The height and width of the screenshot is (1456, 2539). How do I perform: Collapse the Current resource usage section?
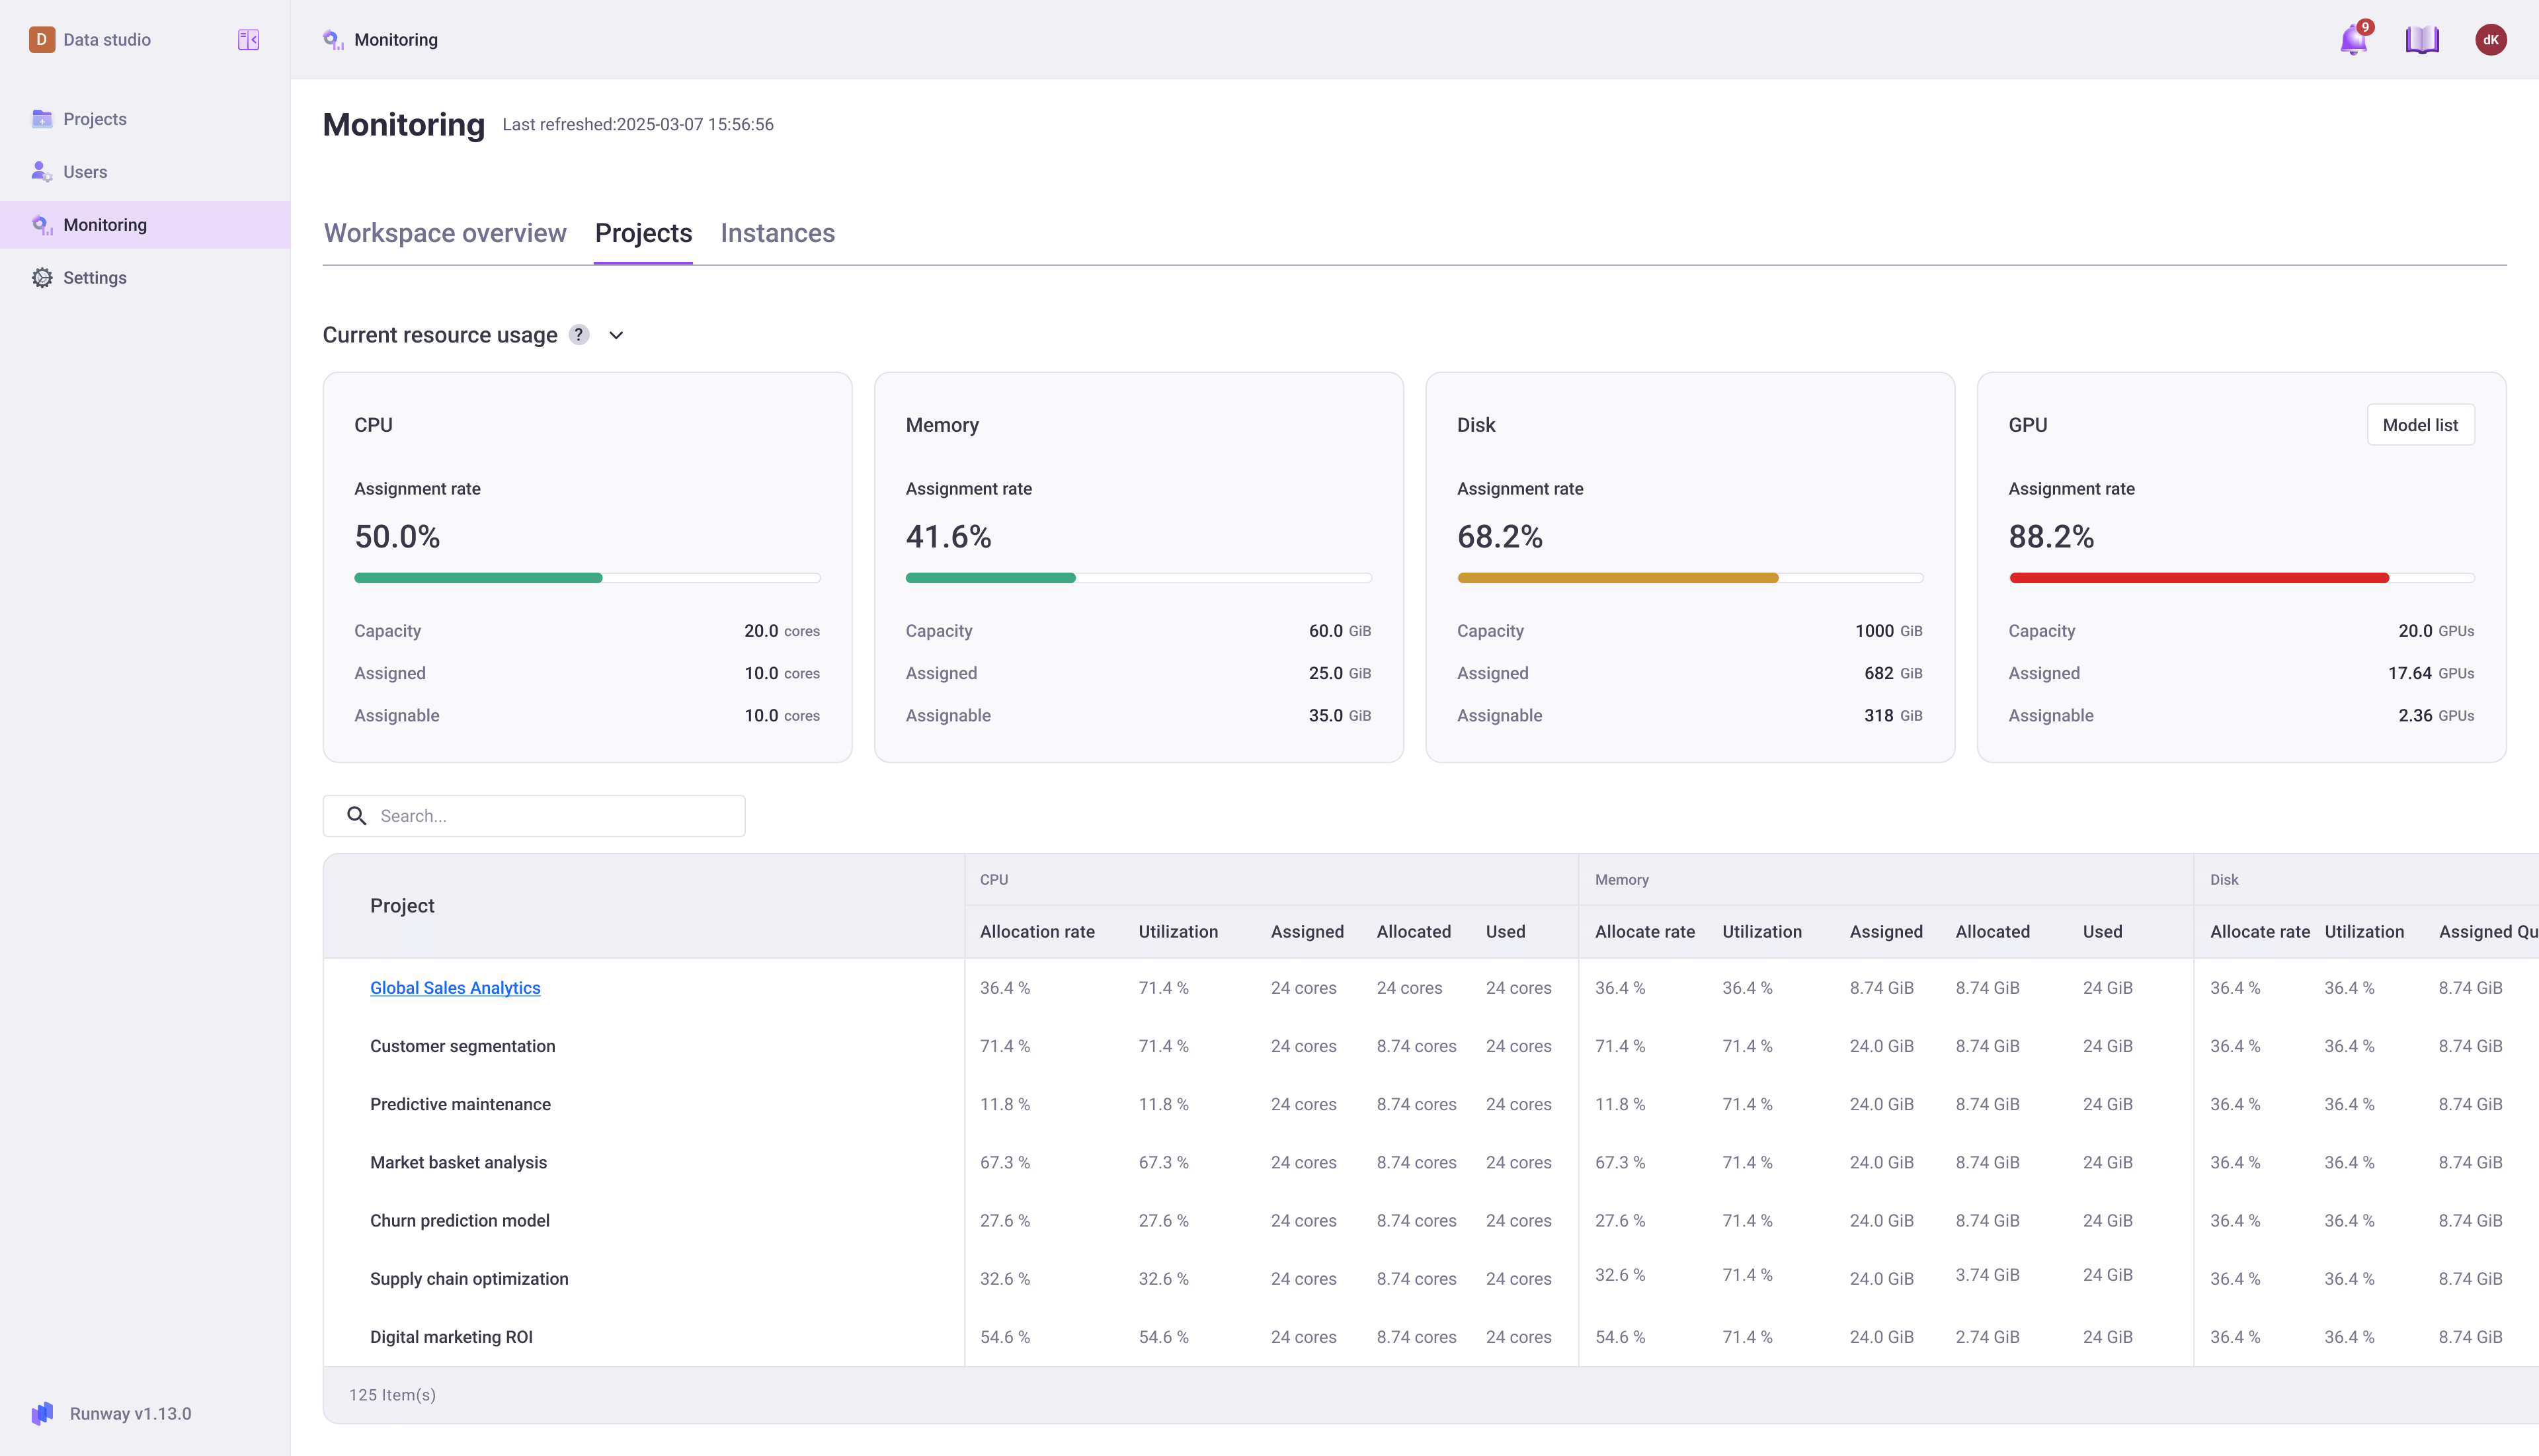tap(616, 335)
